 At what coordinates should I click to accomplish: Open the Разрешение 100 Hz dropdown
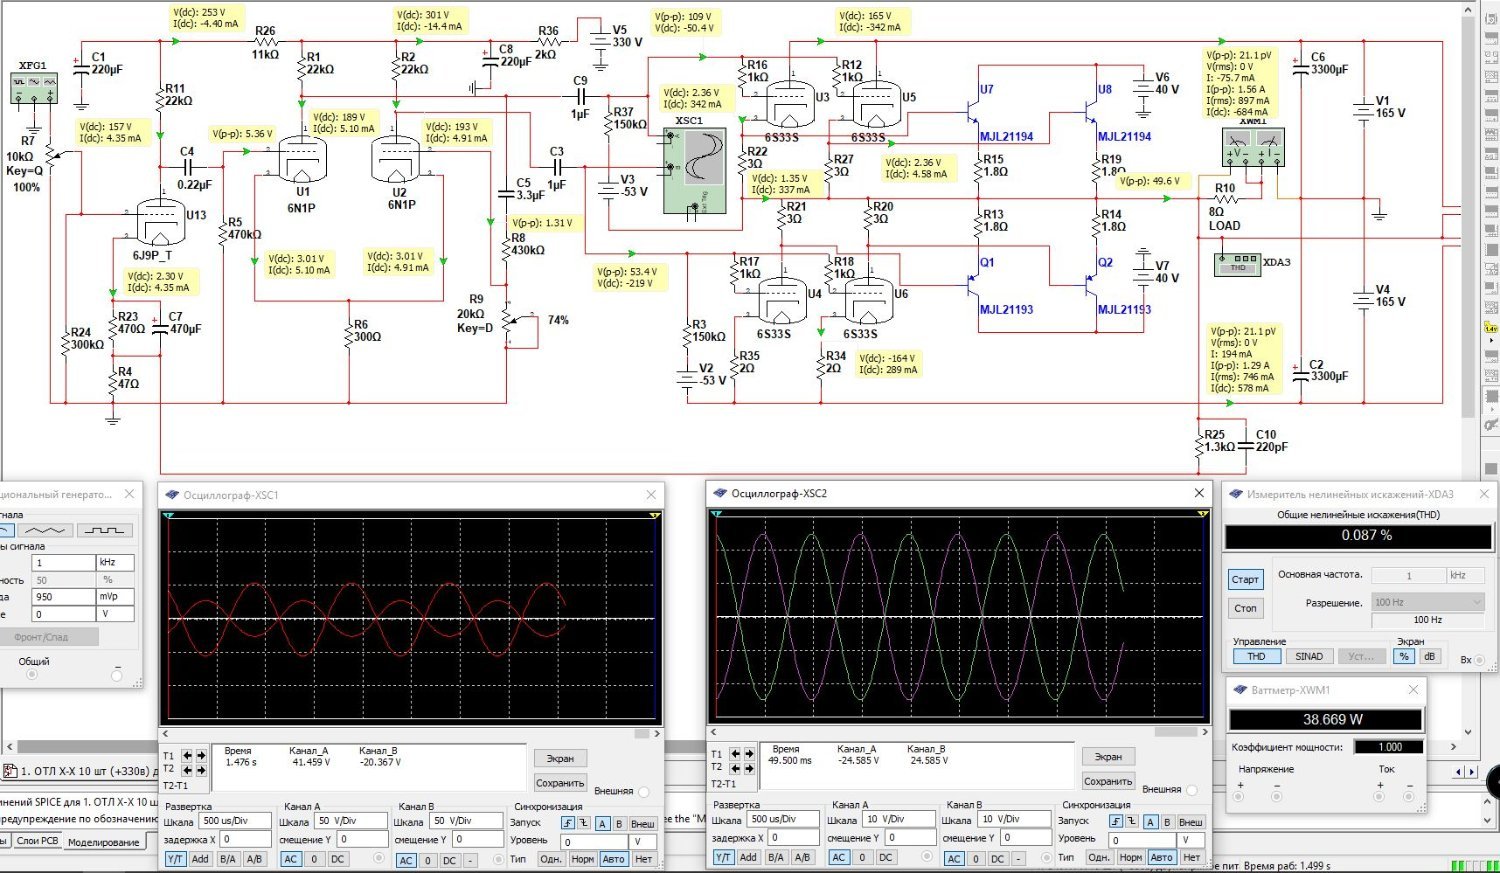pos(1427,602)
